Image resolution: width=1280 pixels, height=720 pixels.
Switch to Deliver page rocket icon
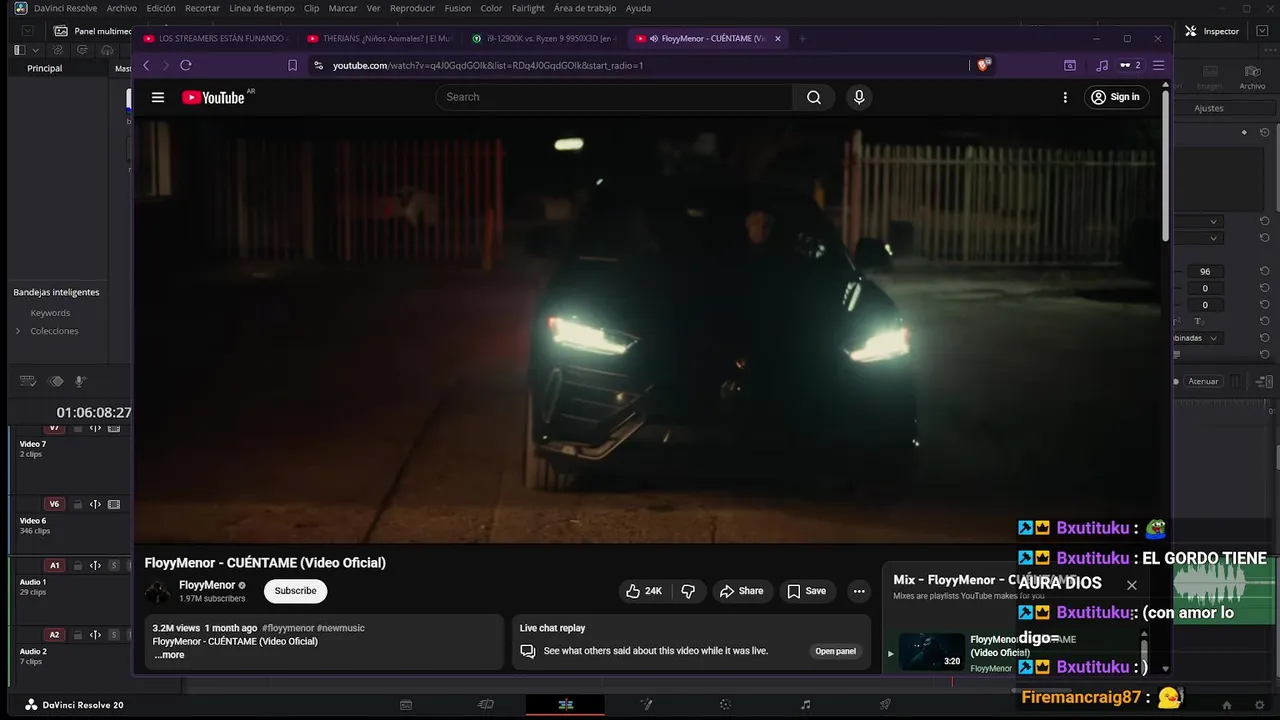[885, 705]
